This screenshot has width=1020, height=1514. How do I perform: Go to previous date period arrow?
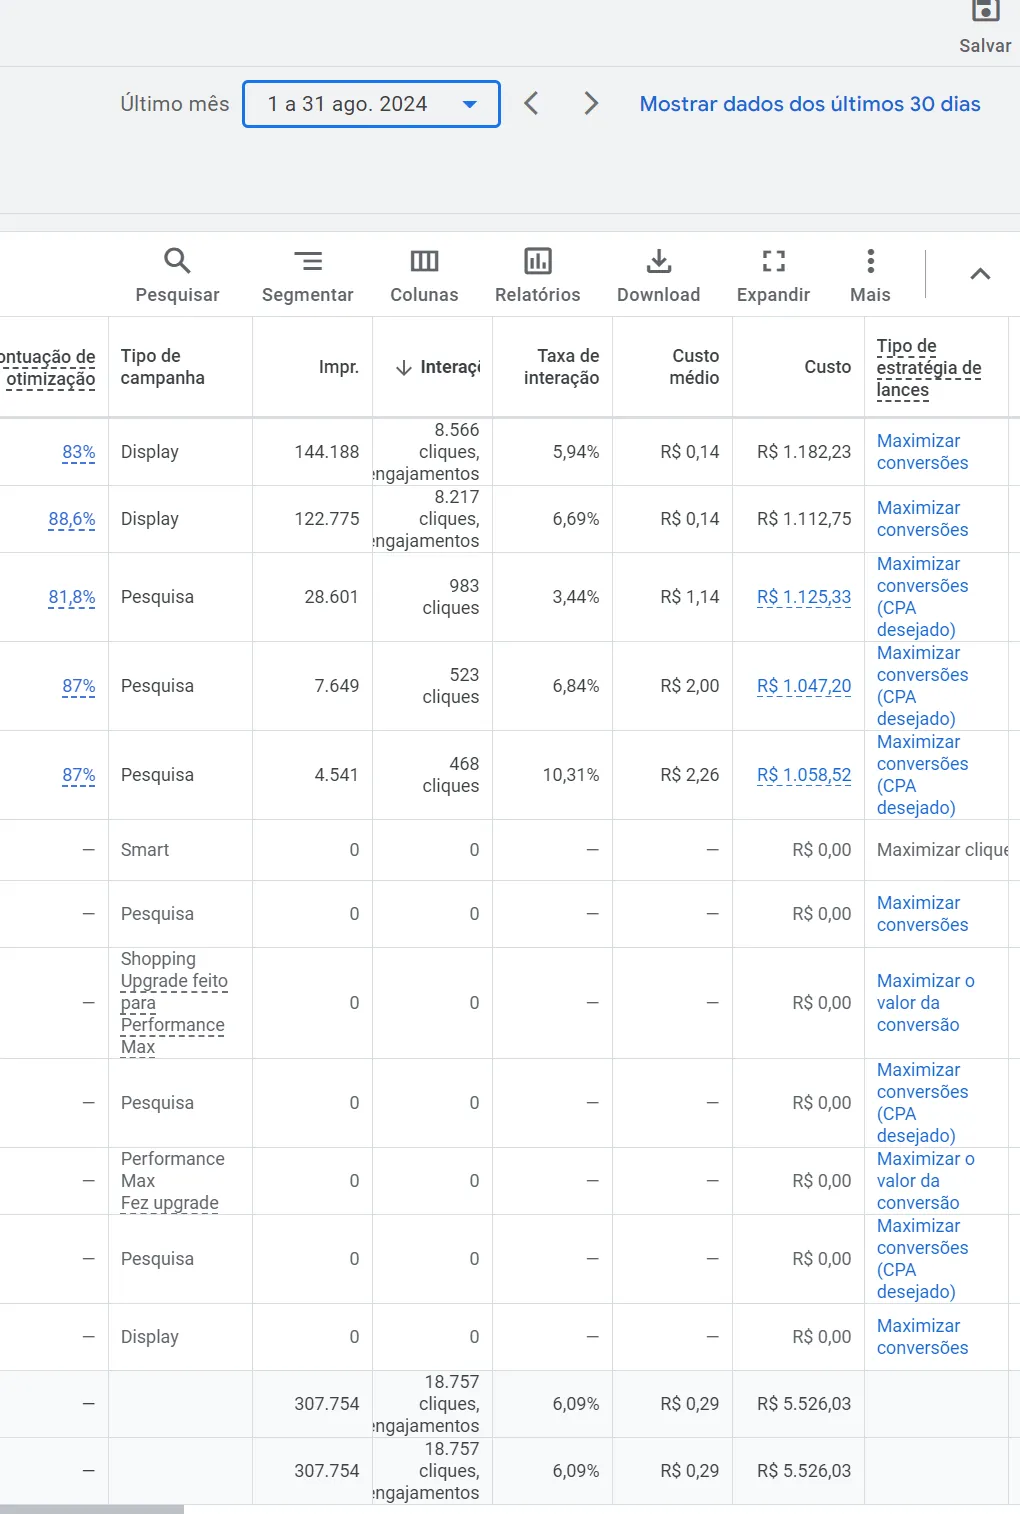pyautogui.click(x=531, y=104)
